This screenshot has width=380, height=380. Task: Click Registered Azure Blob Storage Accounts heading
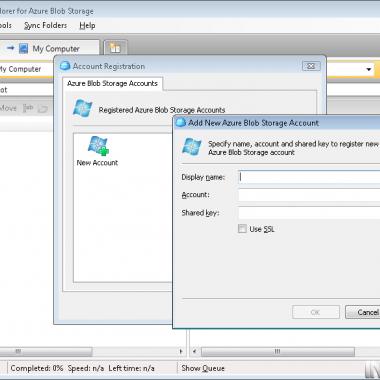tap(162, 110)
